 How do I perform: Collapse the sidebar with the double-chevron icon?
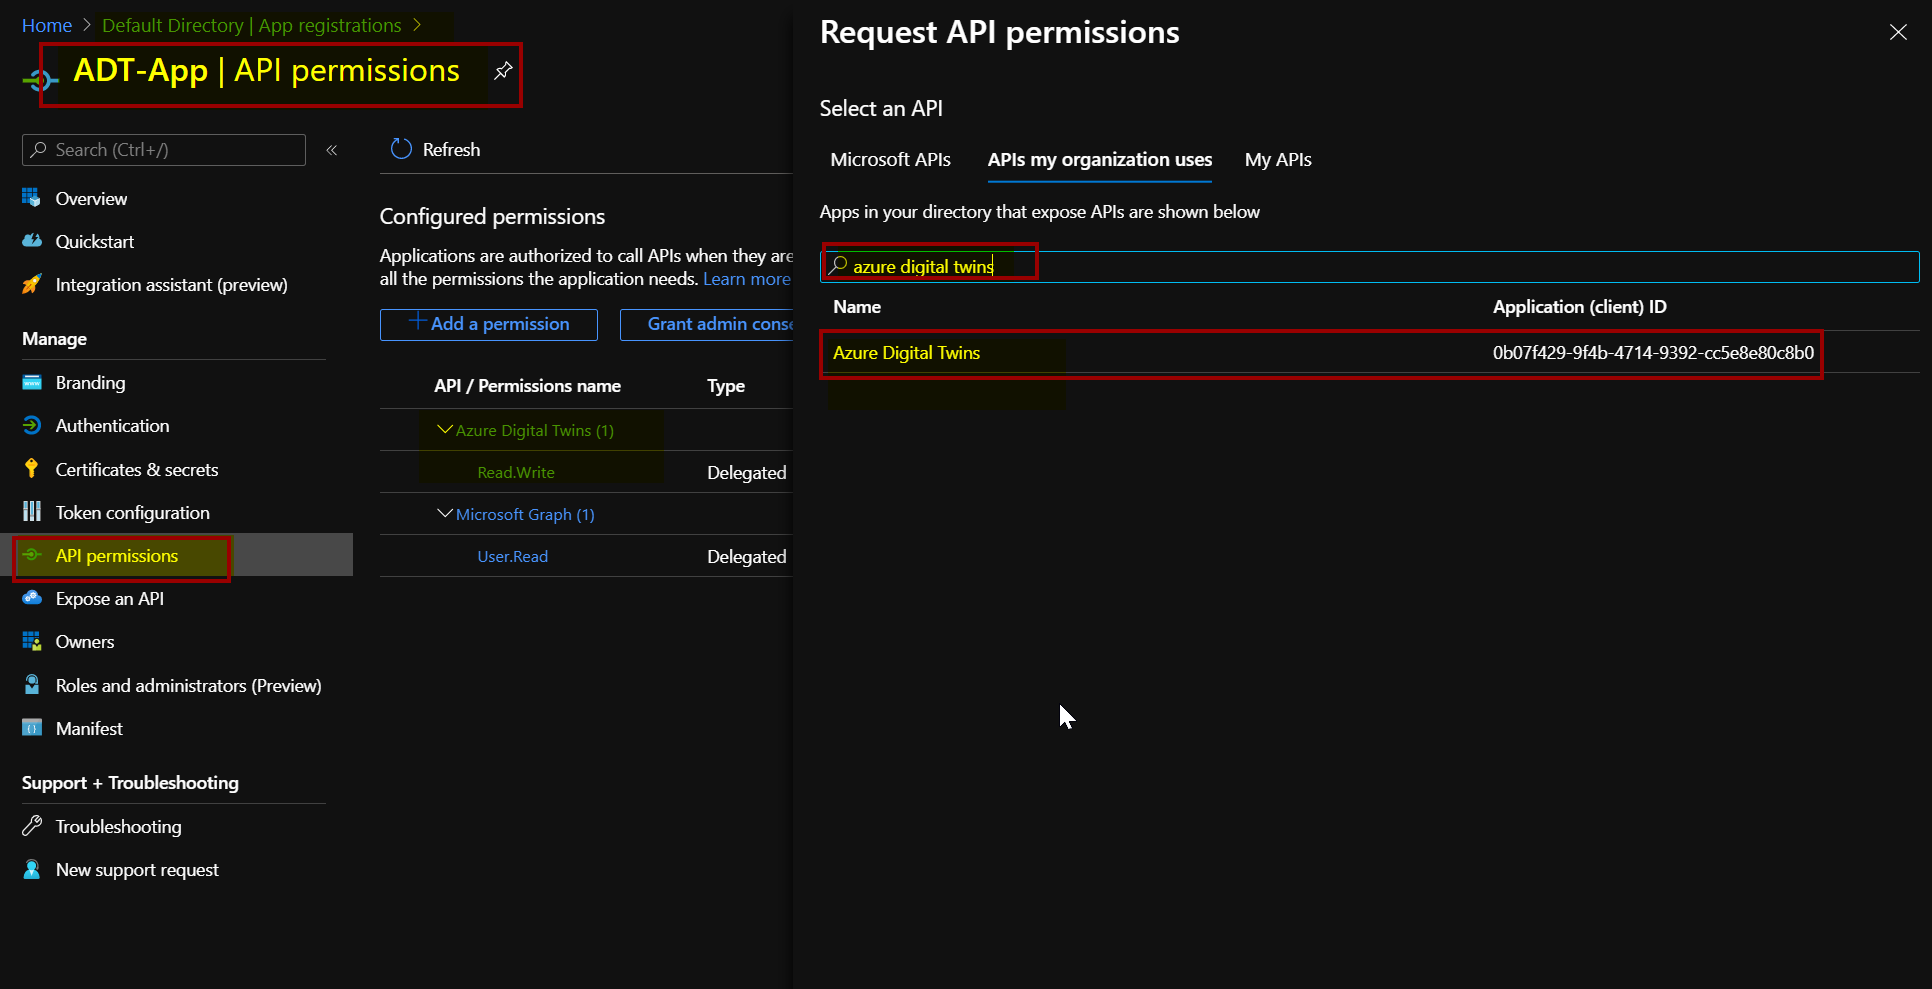[x=332, y=150]
